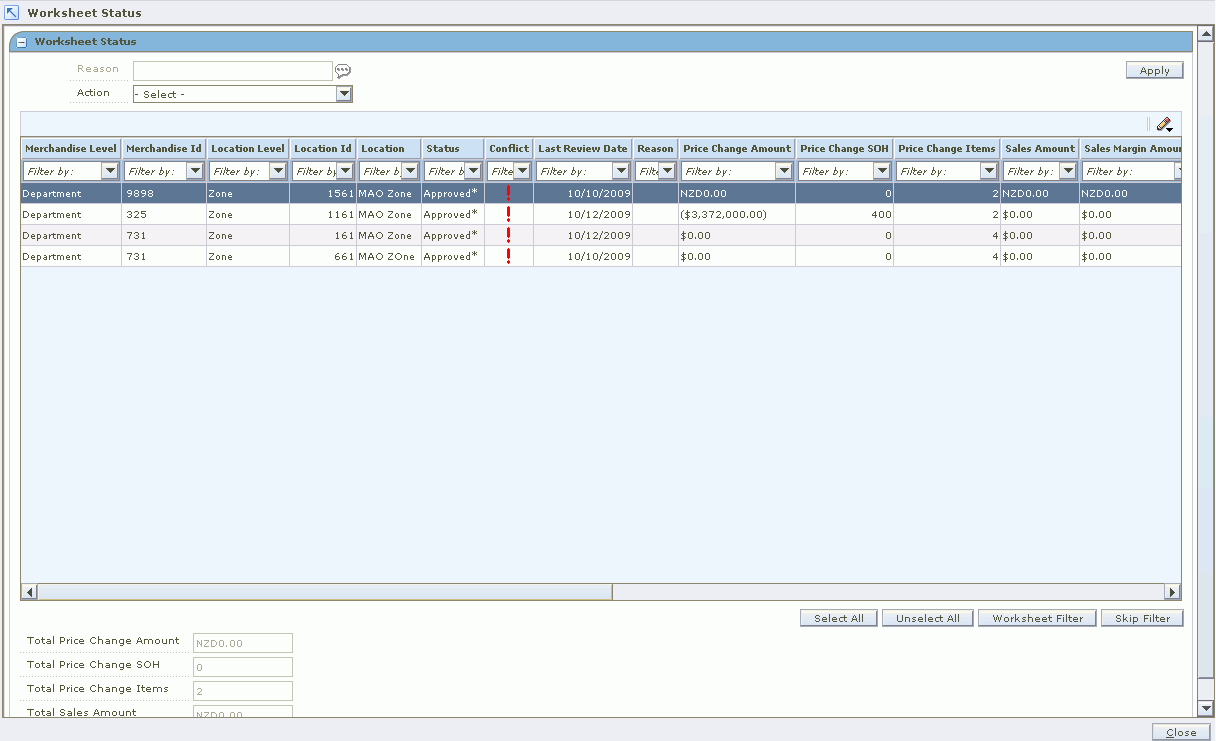The width and height of the screenshot is (1216, 741).
Task: Open the Price Change Amount filter dropdown
Action: pyautogui.click(x=784, y=171)
